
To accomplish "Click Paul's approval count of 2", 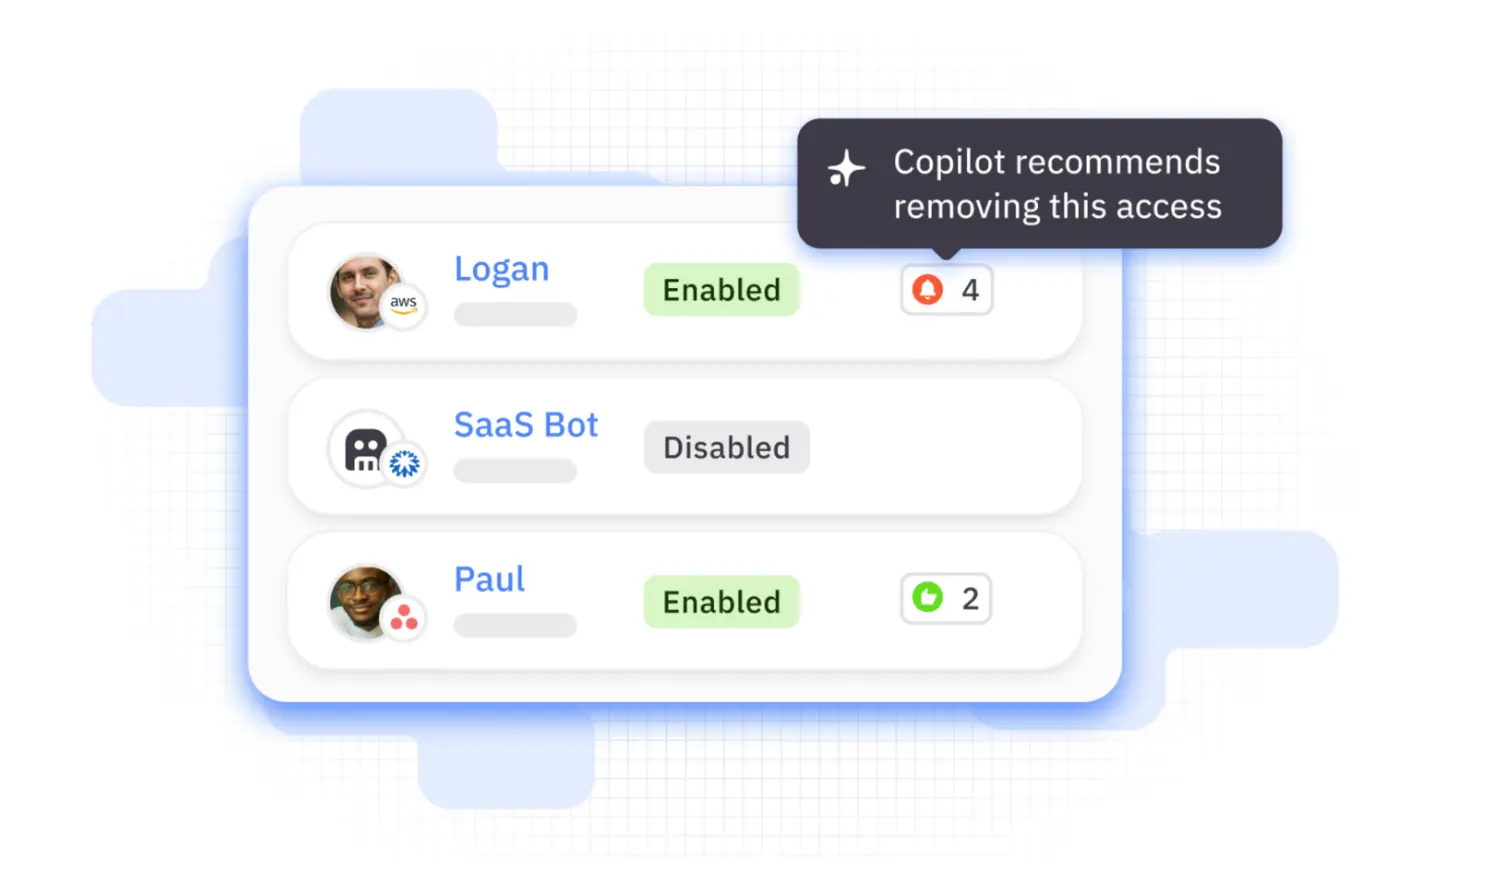I will (969, 599).
